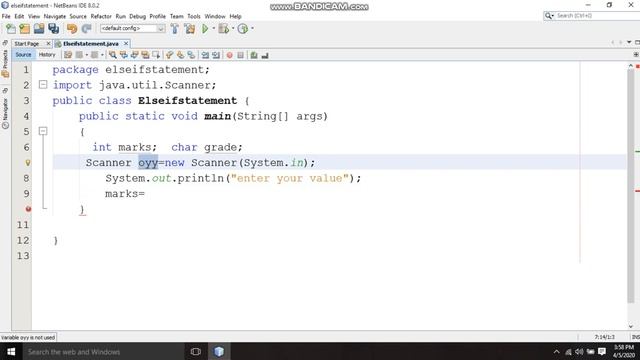Switch to the Start Page tab
The image size is (640, 360).
pos(27,43)
